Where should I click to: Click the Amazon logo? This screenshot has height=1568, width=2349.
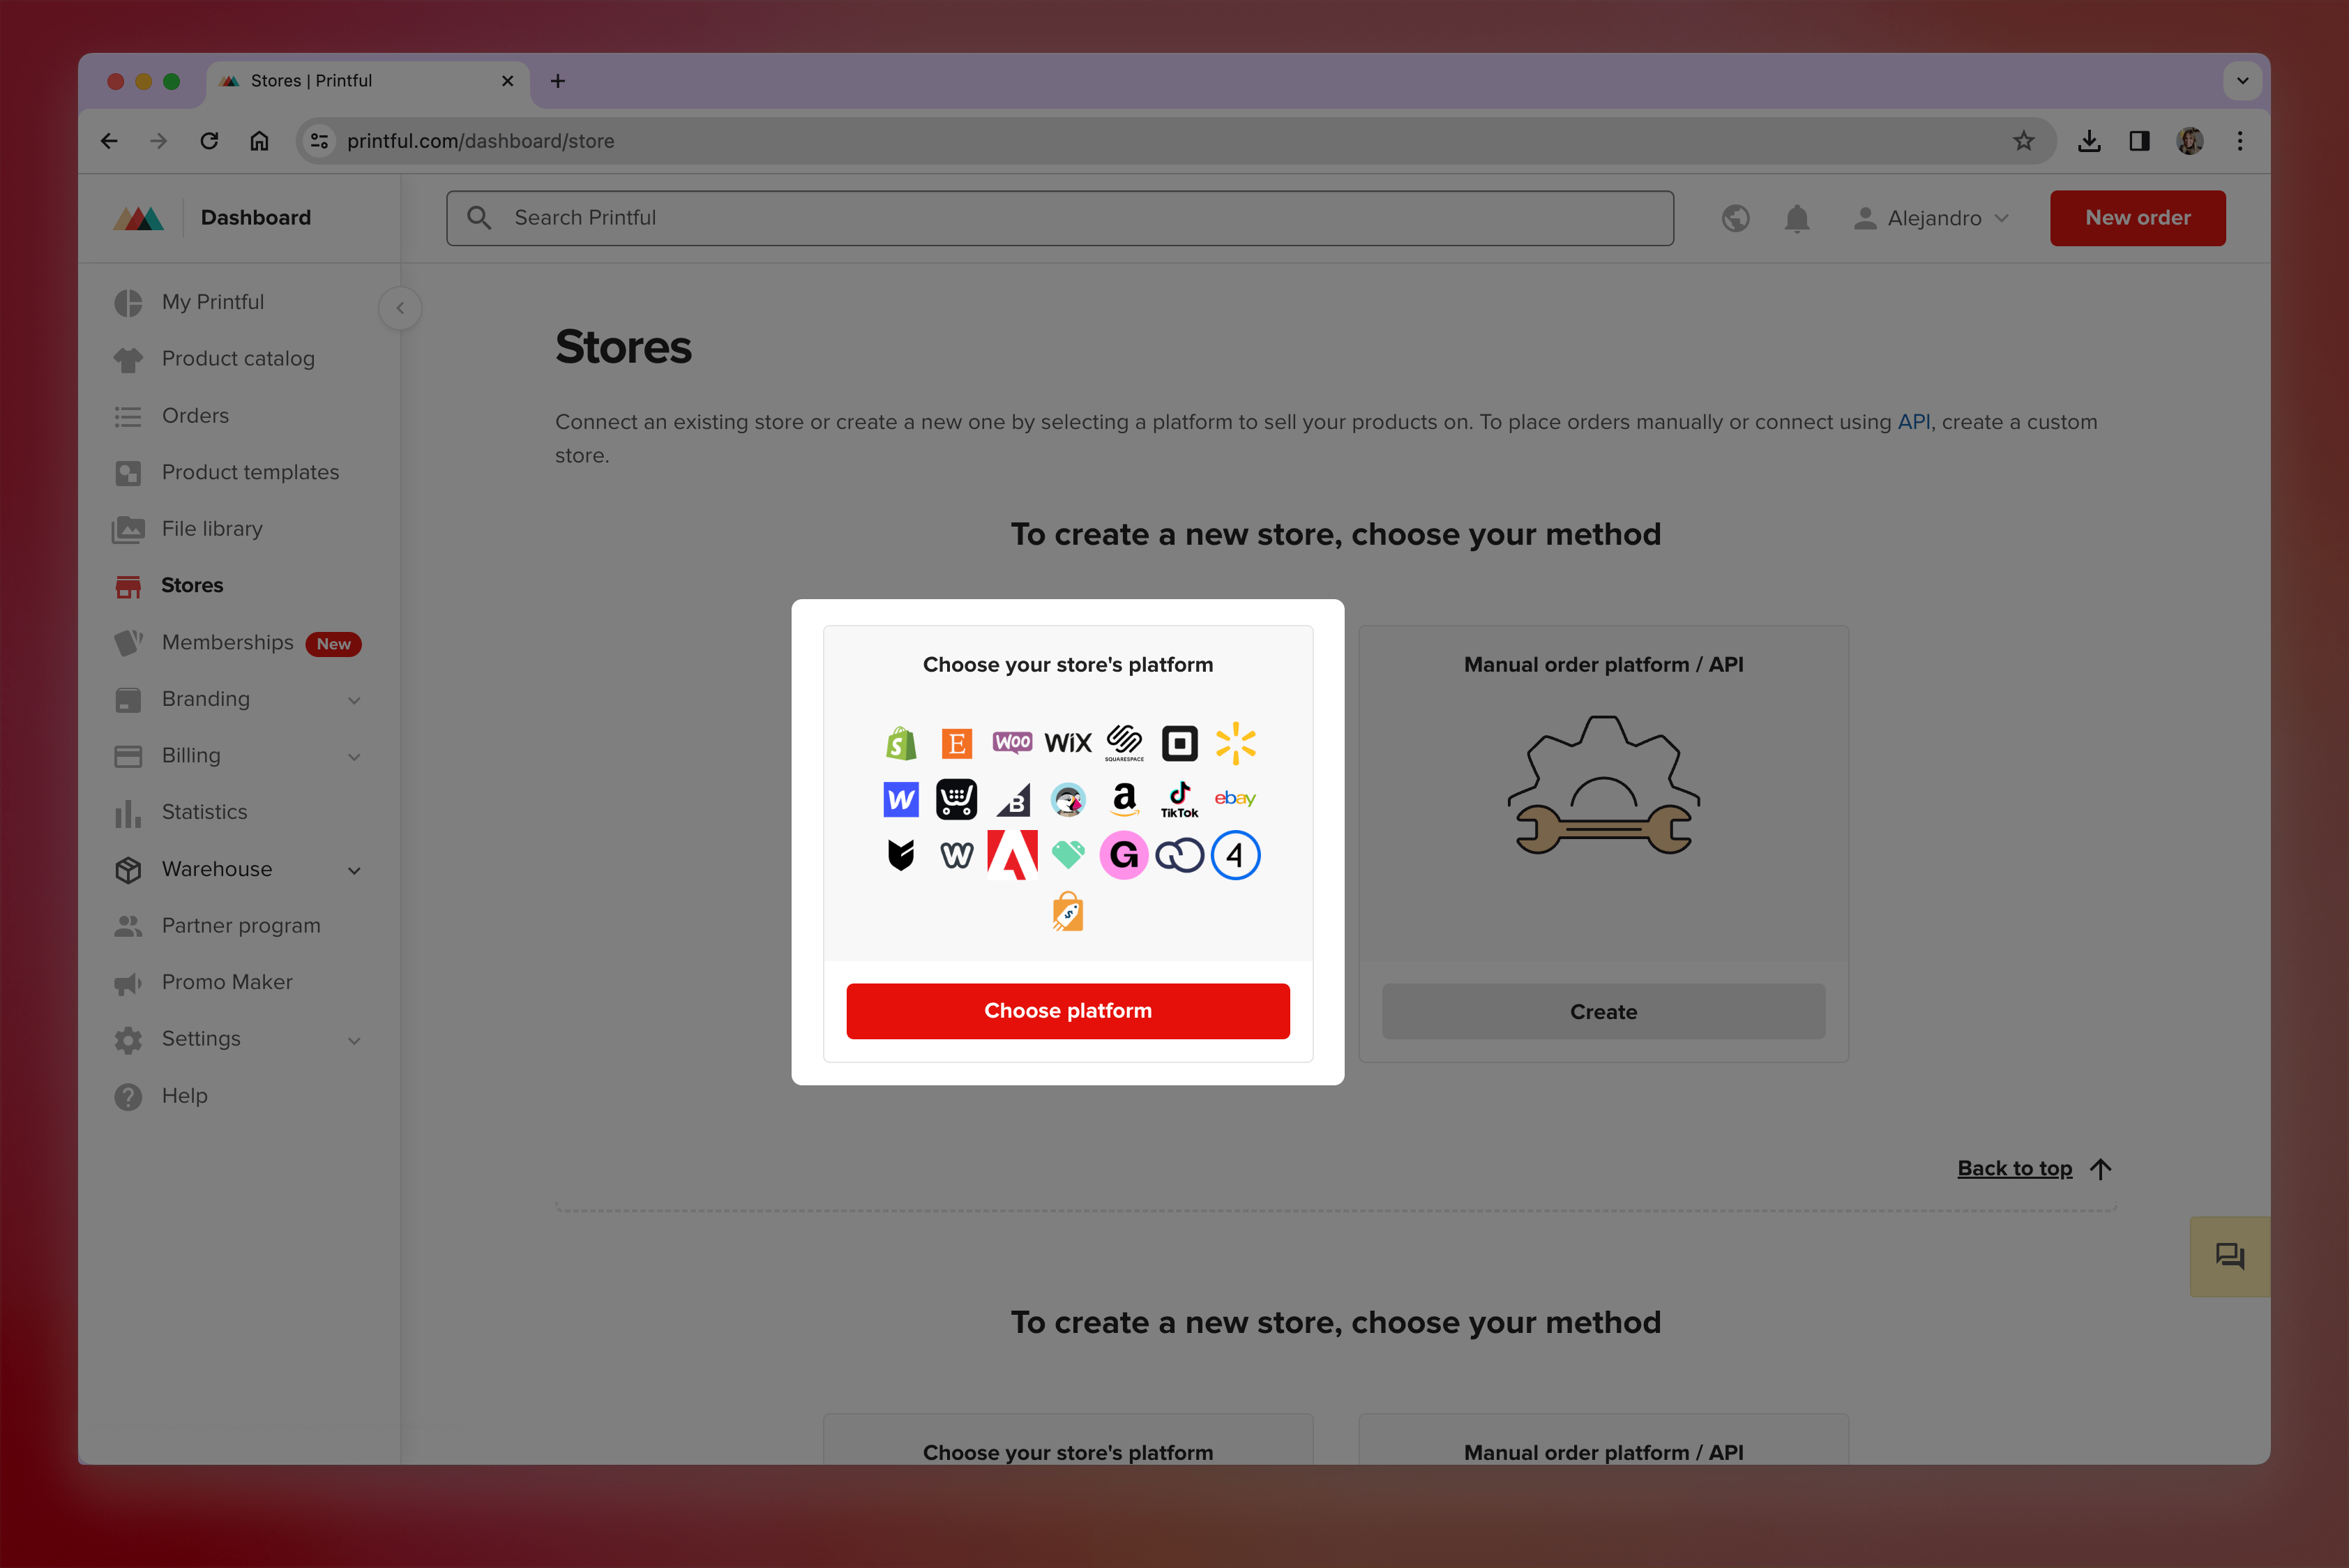coord(1124,799)
